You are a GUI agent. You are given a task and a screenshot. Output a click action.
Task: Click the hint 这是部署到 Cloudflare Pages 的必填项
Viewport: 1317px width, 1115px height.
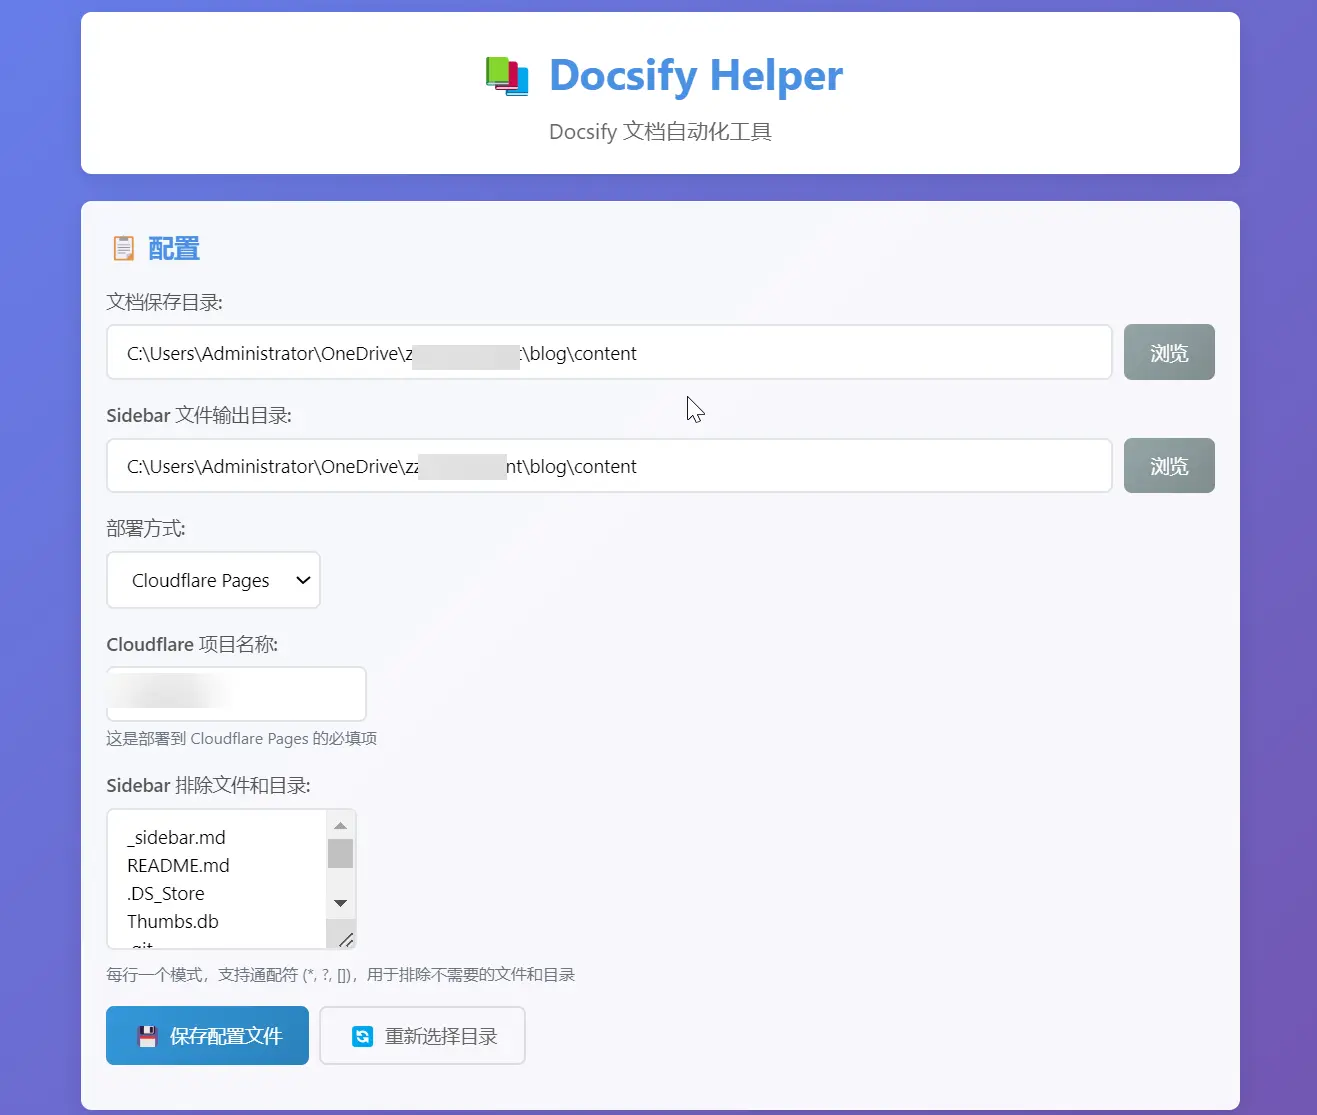pyautogui.click(x=241, y=738)
